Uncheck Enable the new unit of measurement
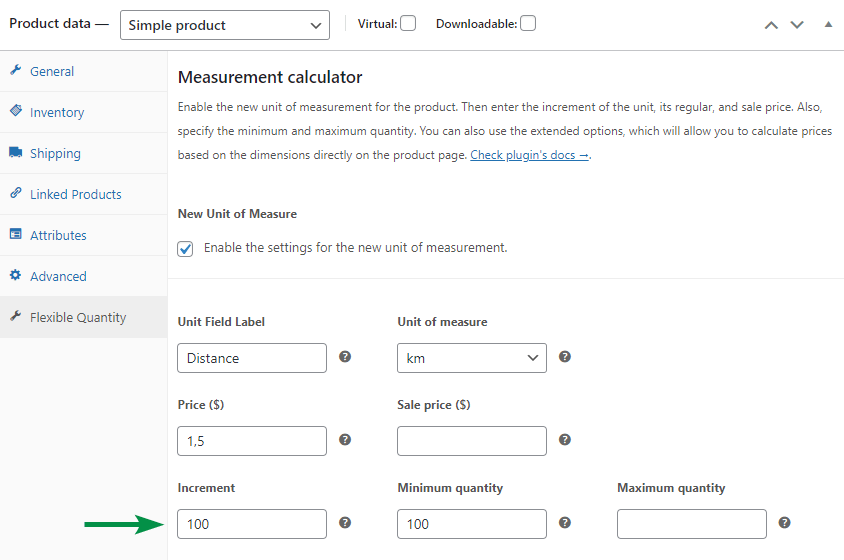 [185, 249]
